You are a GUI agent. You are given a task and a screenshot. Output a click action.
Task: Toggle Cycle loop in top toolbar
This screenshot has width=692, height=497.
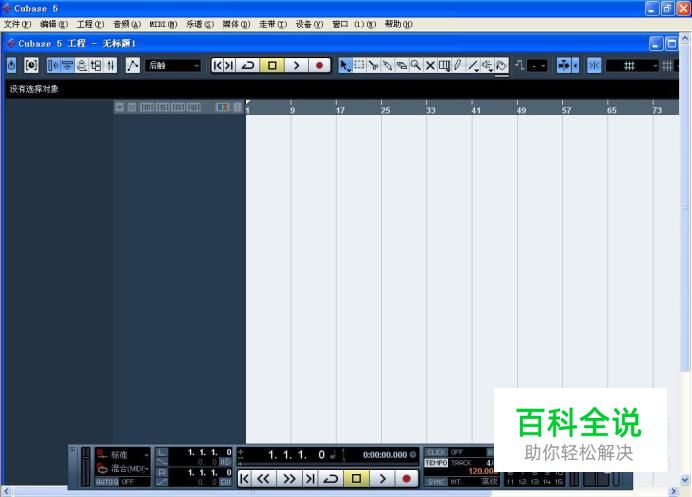pyautogui.click(x=248, y=65)
